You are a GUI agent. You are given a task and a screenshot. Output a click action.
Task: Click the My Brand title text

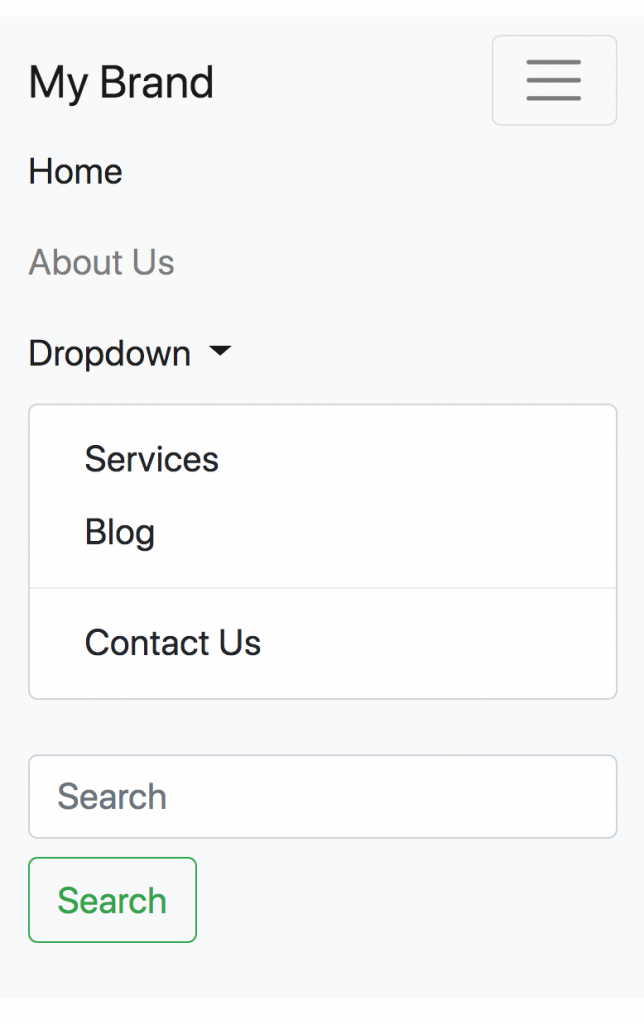point(121,82)
